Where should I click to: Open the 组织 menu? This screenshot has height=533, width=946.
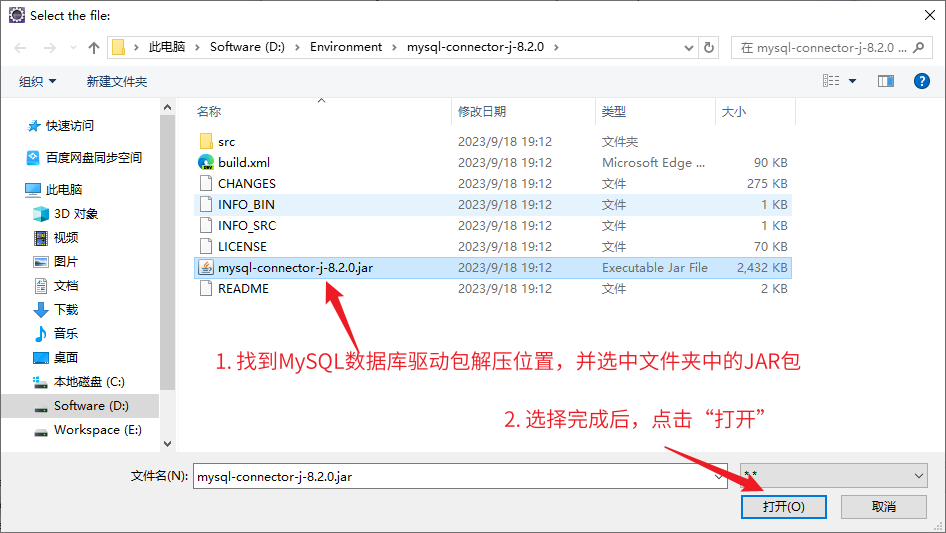(38, 81)
